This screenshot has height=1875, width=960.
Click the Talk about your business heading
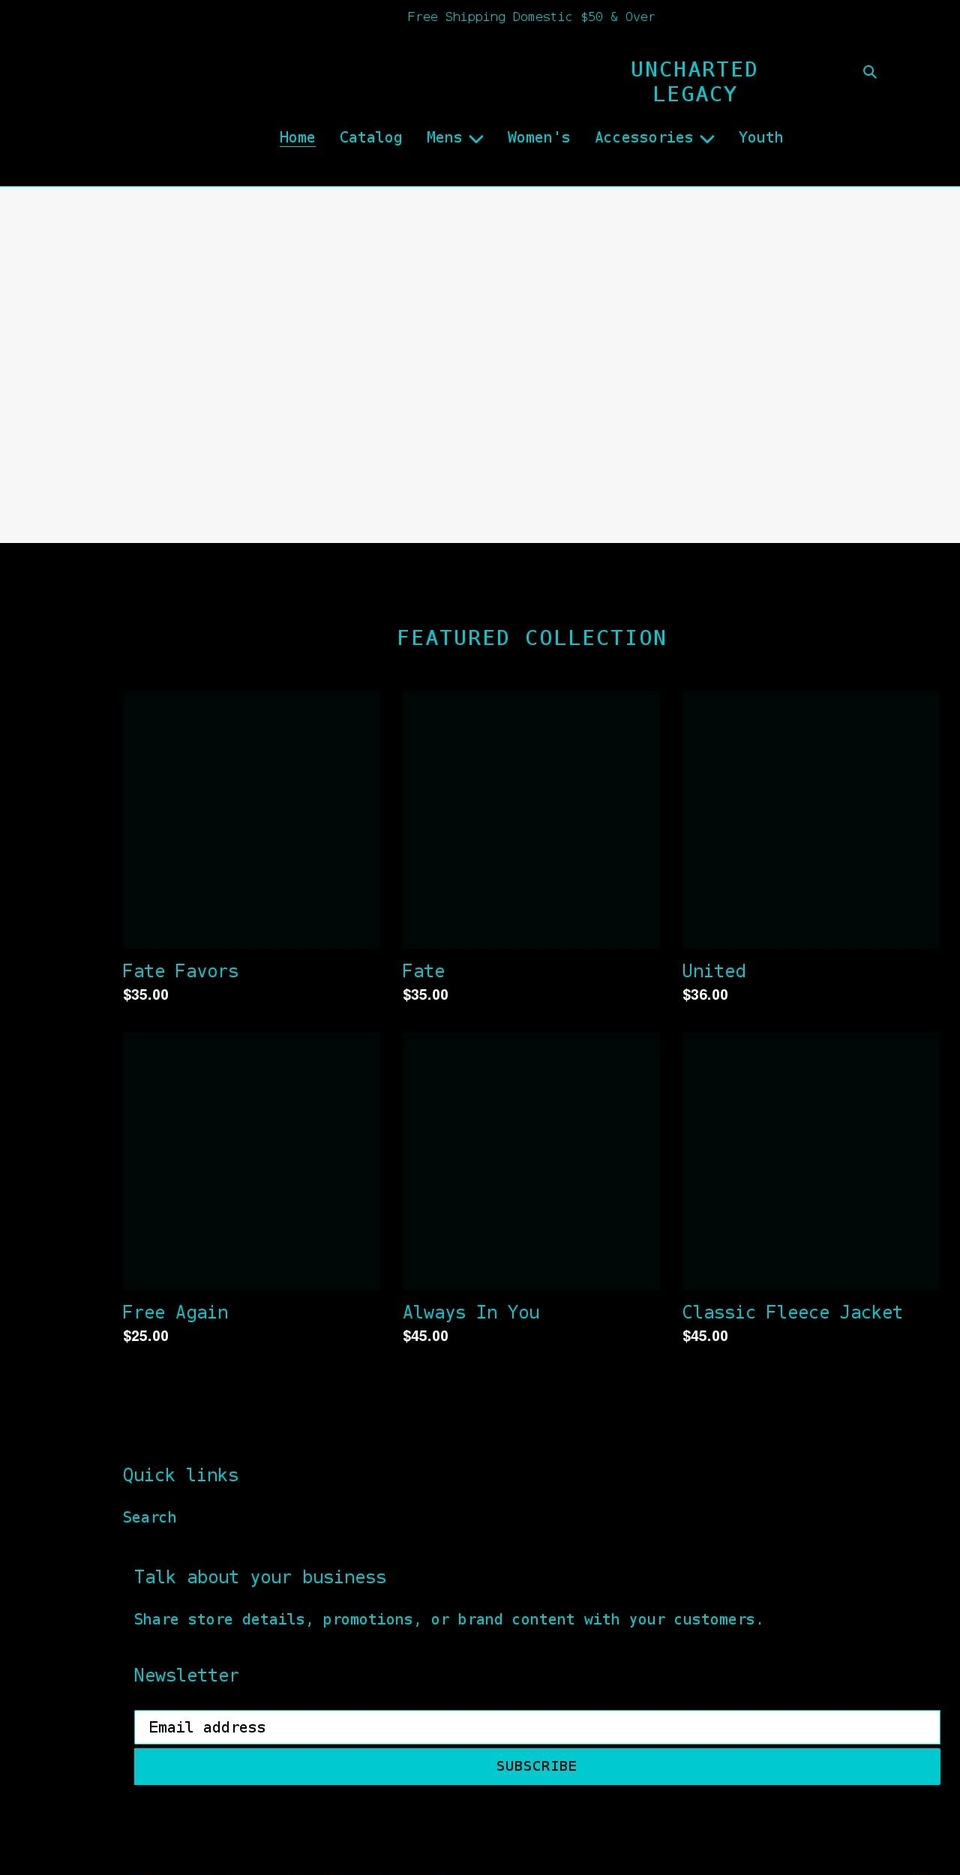[260, 1577]
